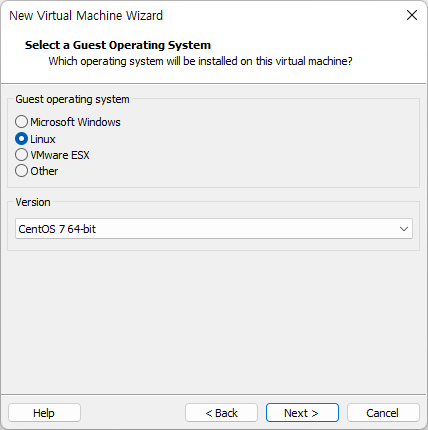The height and width of the screenshot is (430, 428).
Task: Close the wizard with the X button
Action: 412,15
